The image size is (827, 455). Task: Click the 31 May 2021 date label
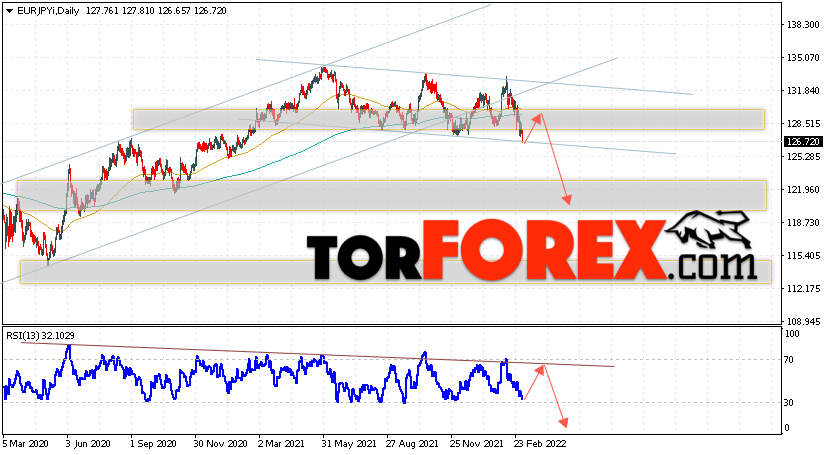(349, 443)
